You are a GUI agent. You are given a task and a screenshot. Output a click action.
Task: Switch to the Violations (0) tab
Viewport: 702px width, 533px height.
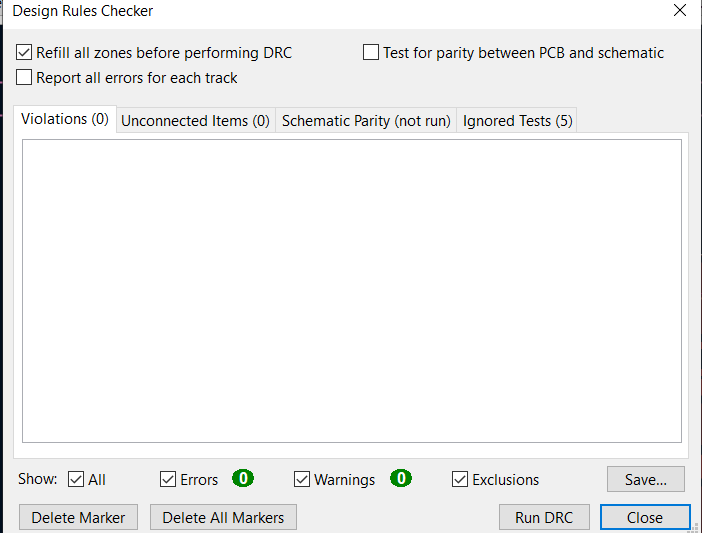pyautogui.click(x=65, y=119)
